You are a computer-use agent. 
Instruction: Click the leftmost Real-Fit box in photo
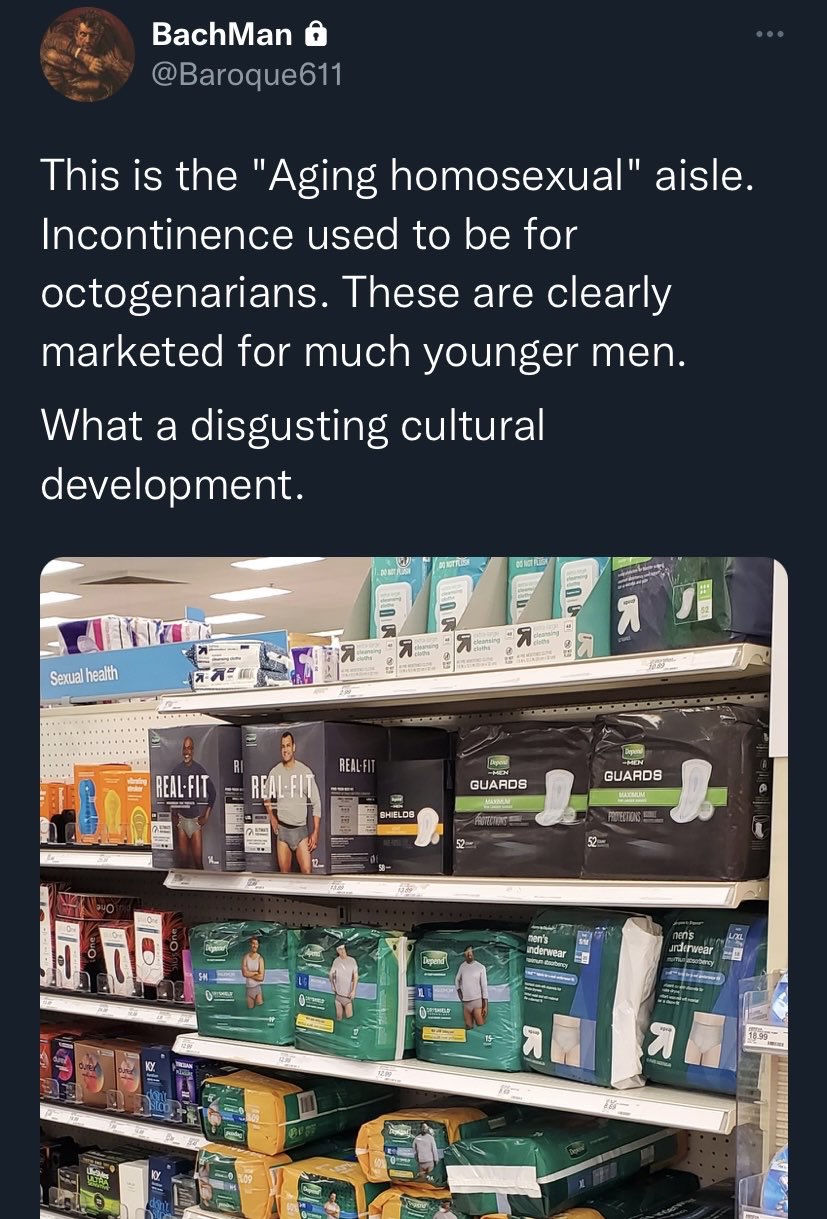point(195,796)
